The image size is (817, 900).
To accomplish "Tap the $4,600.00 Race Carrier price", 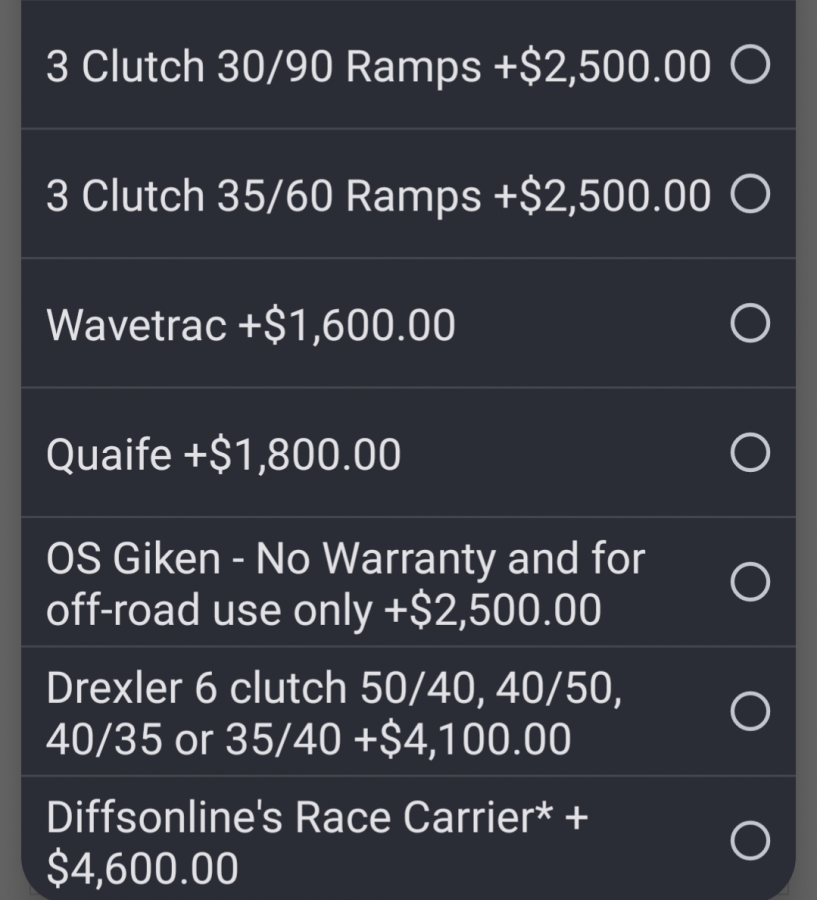I will [142, 867].
